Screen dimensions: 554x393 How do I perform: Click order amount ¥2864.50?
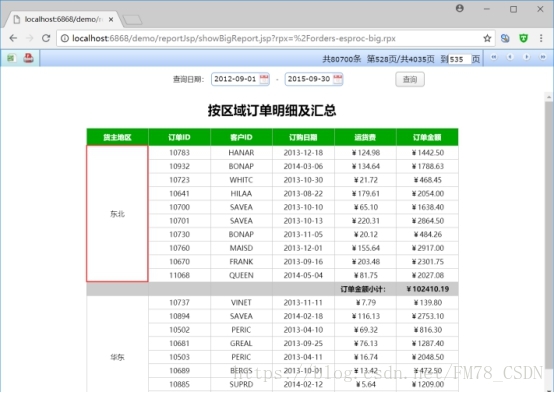[x=428, y=221]
